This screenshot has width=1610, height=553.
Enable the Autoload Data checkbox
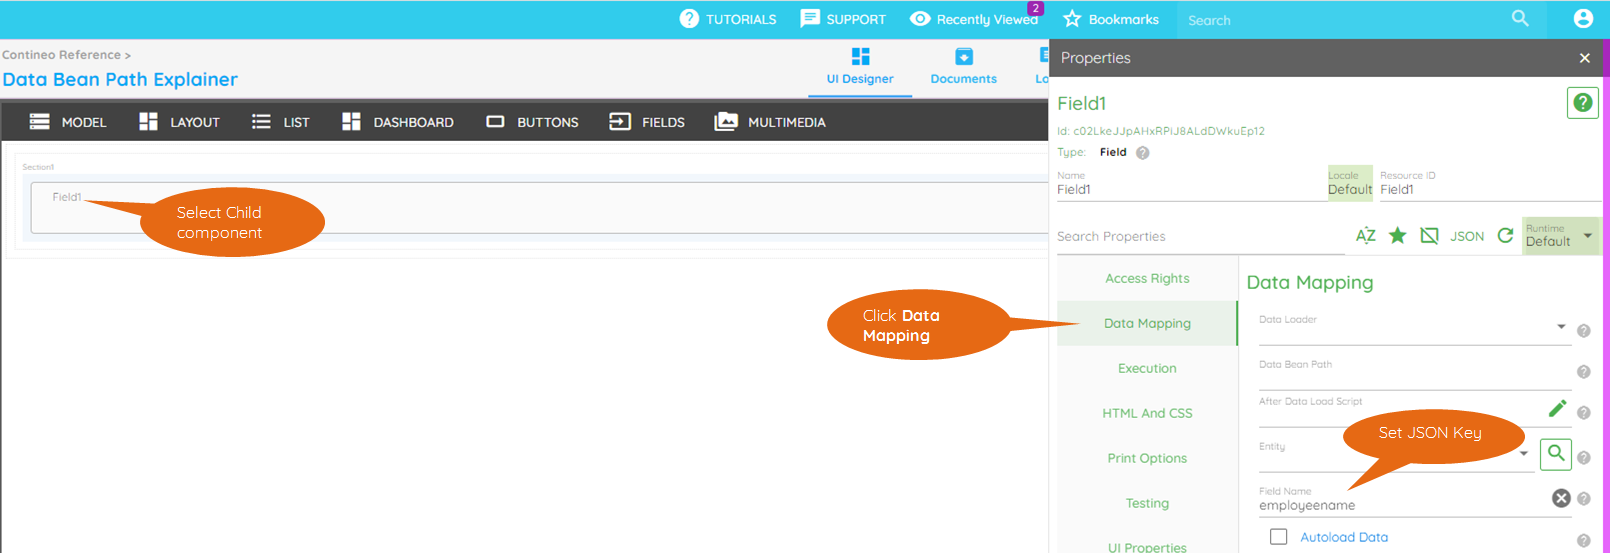click(1278, 537)
